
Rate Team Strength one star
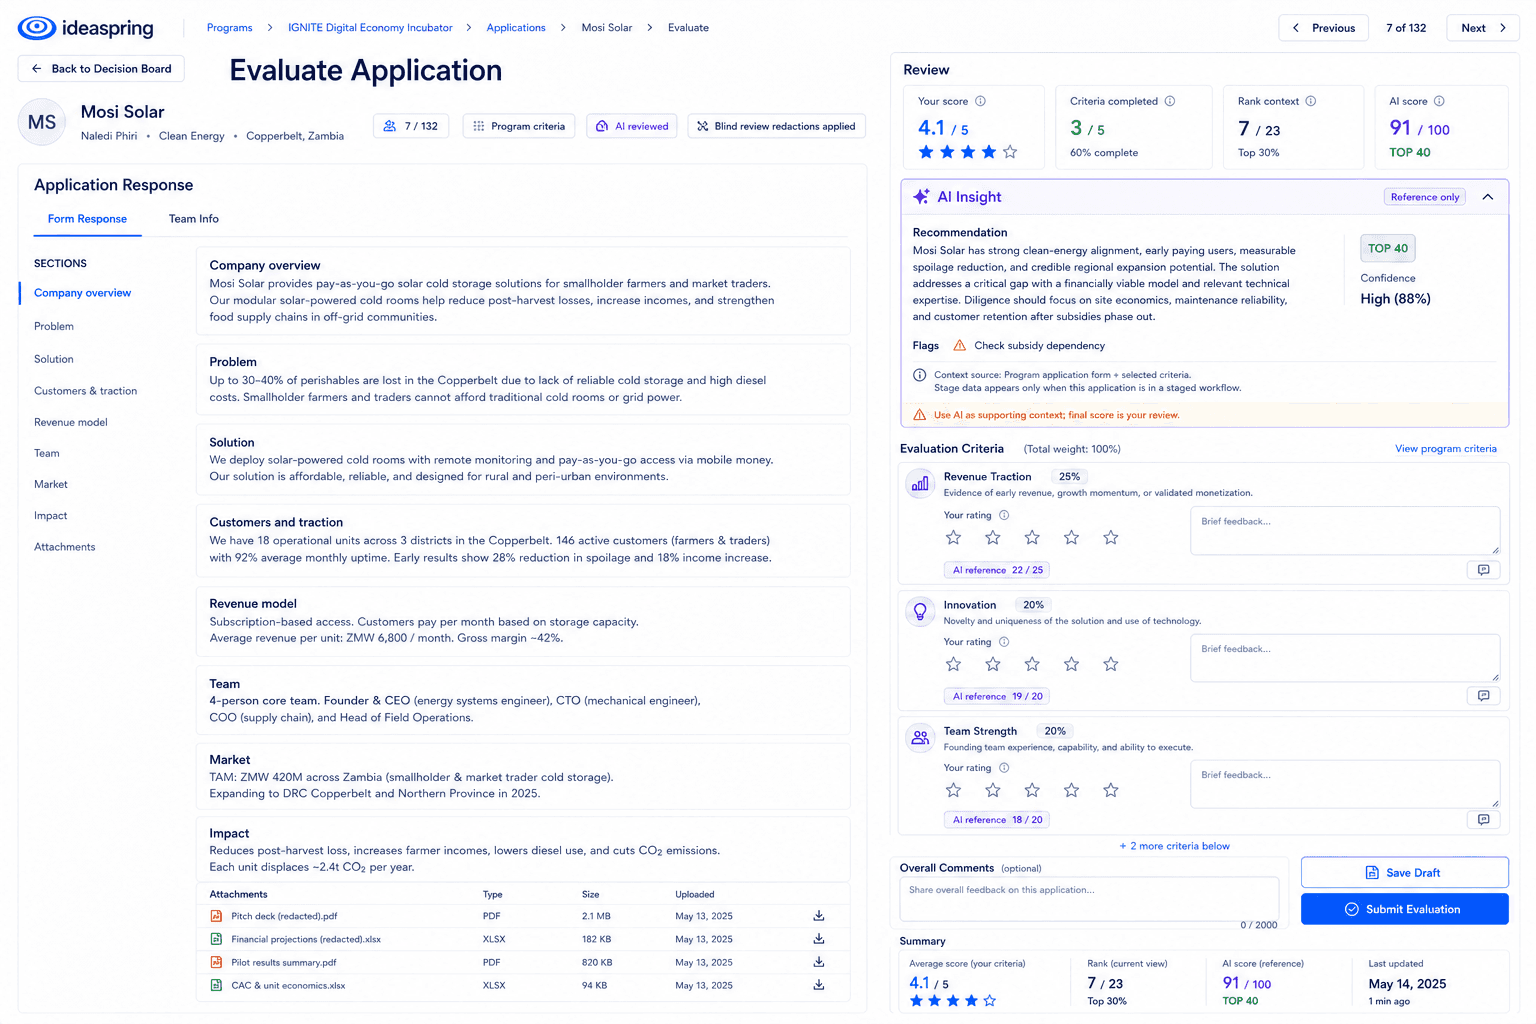coord(953,790)
